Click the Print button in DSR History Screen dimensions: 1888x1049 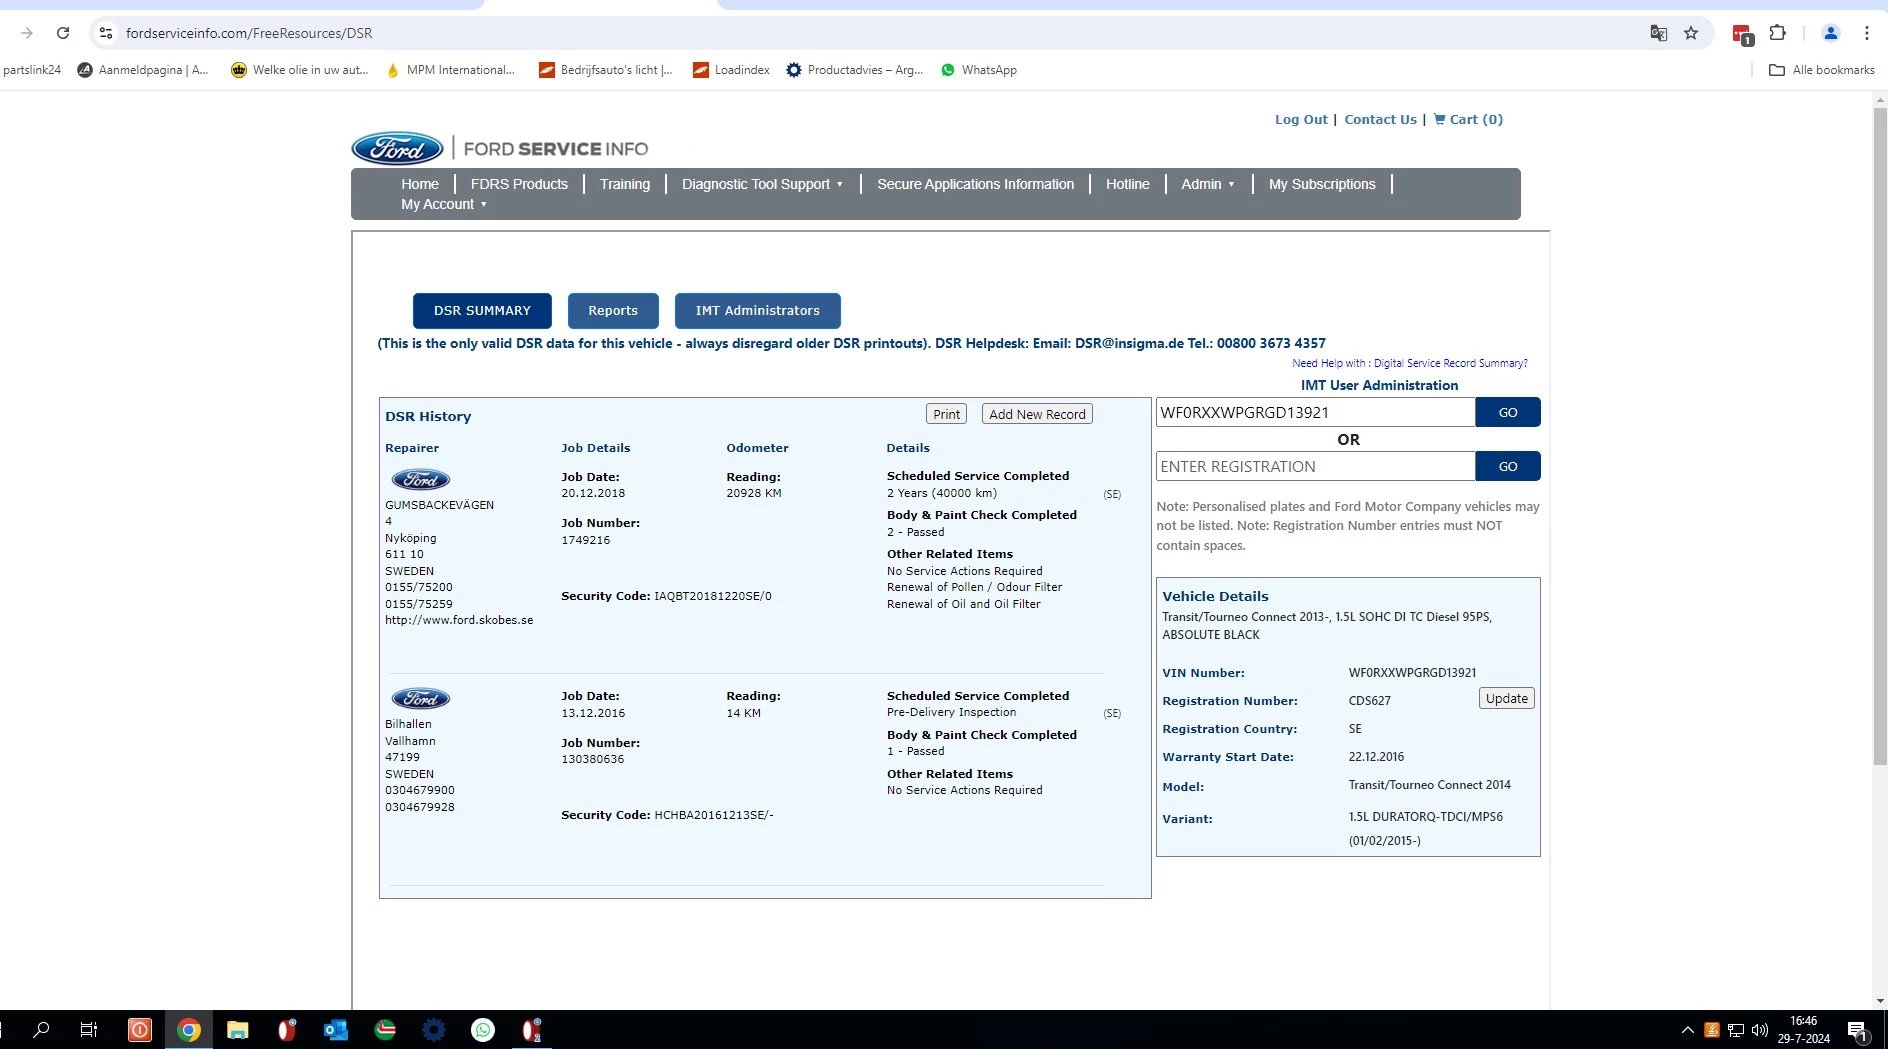click(946, 414)
